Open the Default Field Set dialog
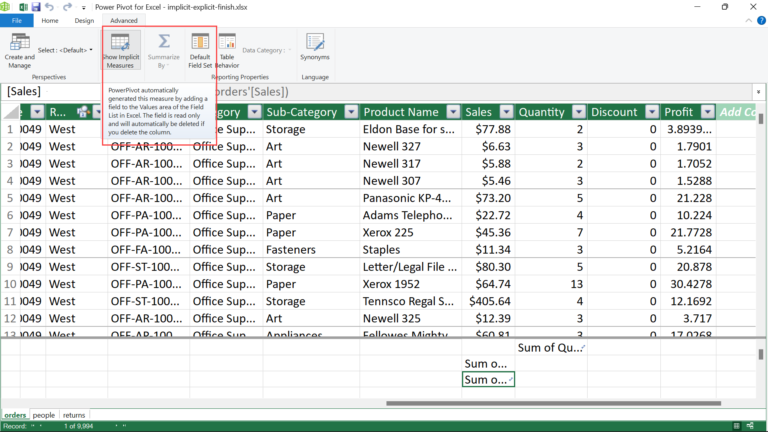Viewport: 768px width, 432px height. point(200,49)
